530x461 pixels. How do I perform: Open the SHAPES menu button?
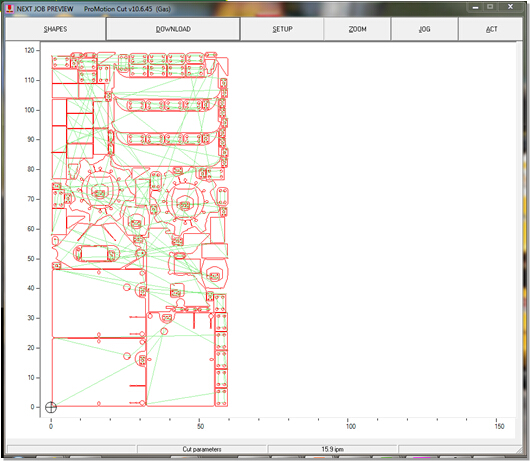point(55,29)
